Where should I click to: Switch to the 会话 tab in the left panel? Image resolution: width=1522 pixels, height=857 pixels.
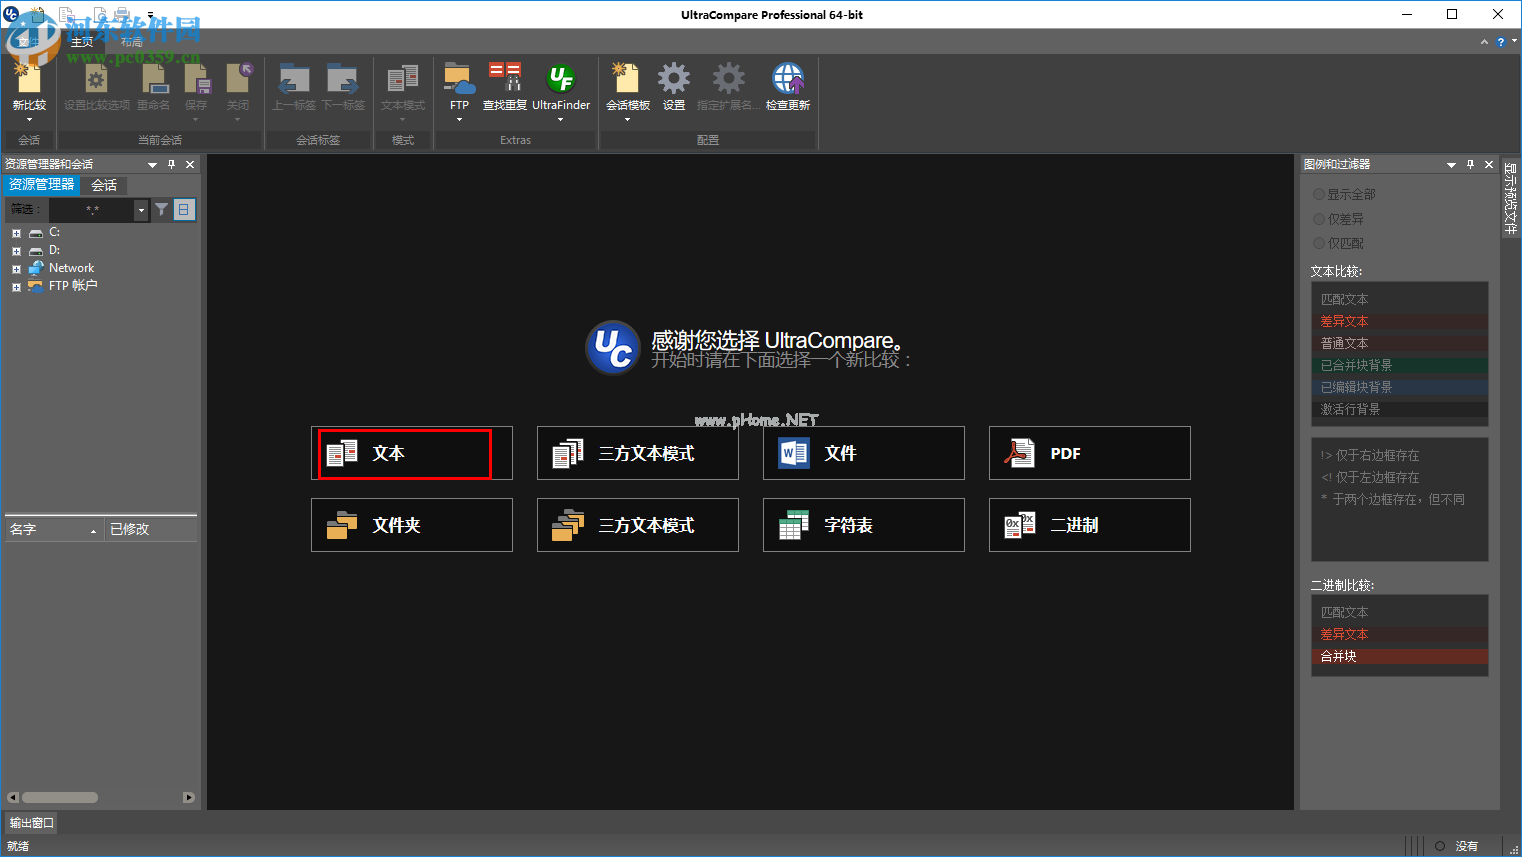coord(104,185)
